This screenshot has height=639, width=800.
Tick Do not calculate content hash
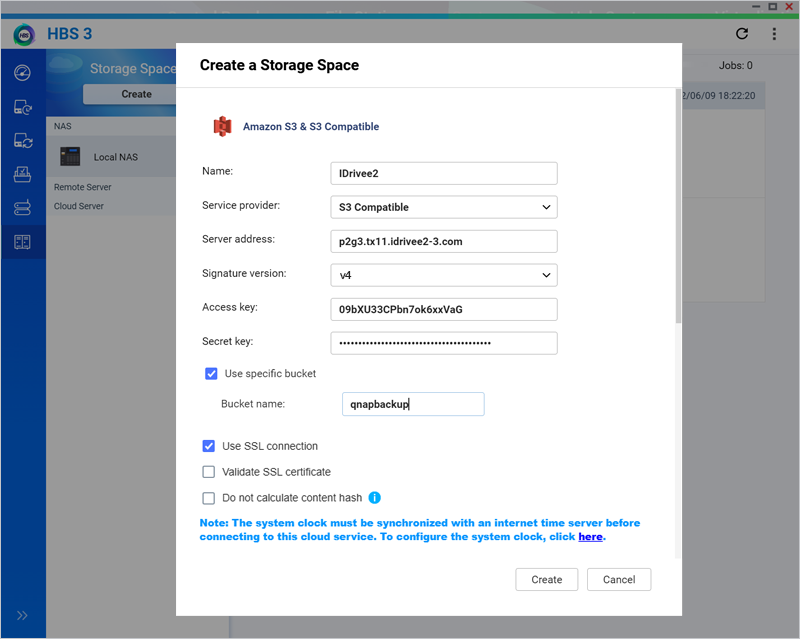[x=209, y=498]
